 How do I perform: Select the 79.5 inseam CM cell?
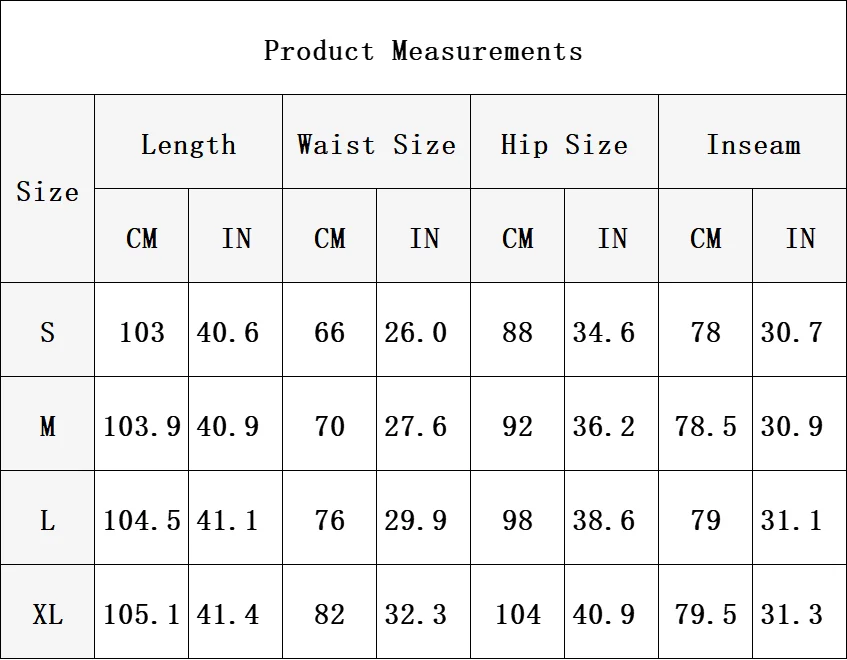pyautogui.click(x=705, y=611)
